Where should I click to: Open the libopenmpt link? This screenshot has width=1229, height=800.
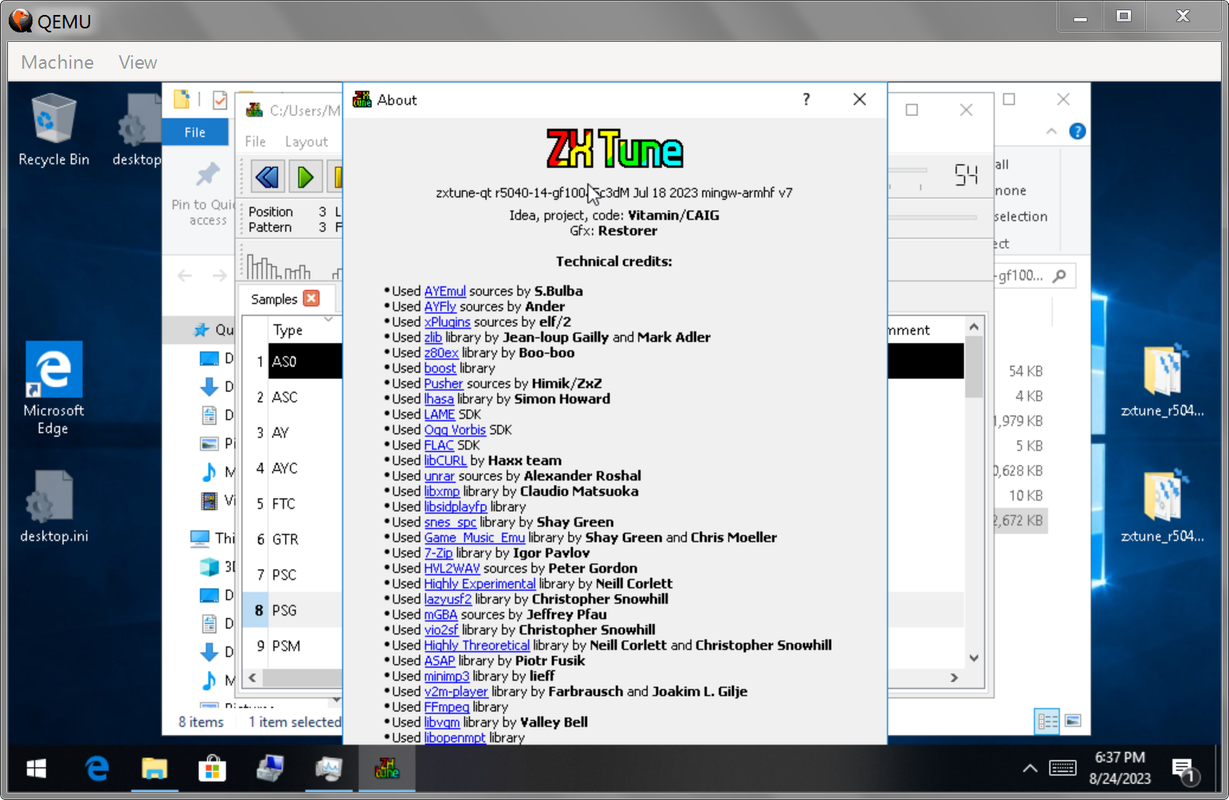(x=455, y=738)
